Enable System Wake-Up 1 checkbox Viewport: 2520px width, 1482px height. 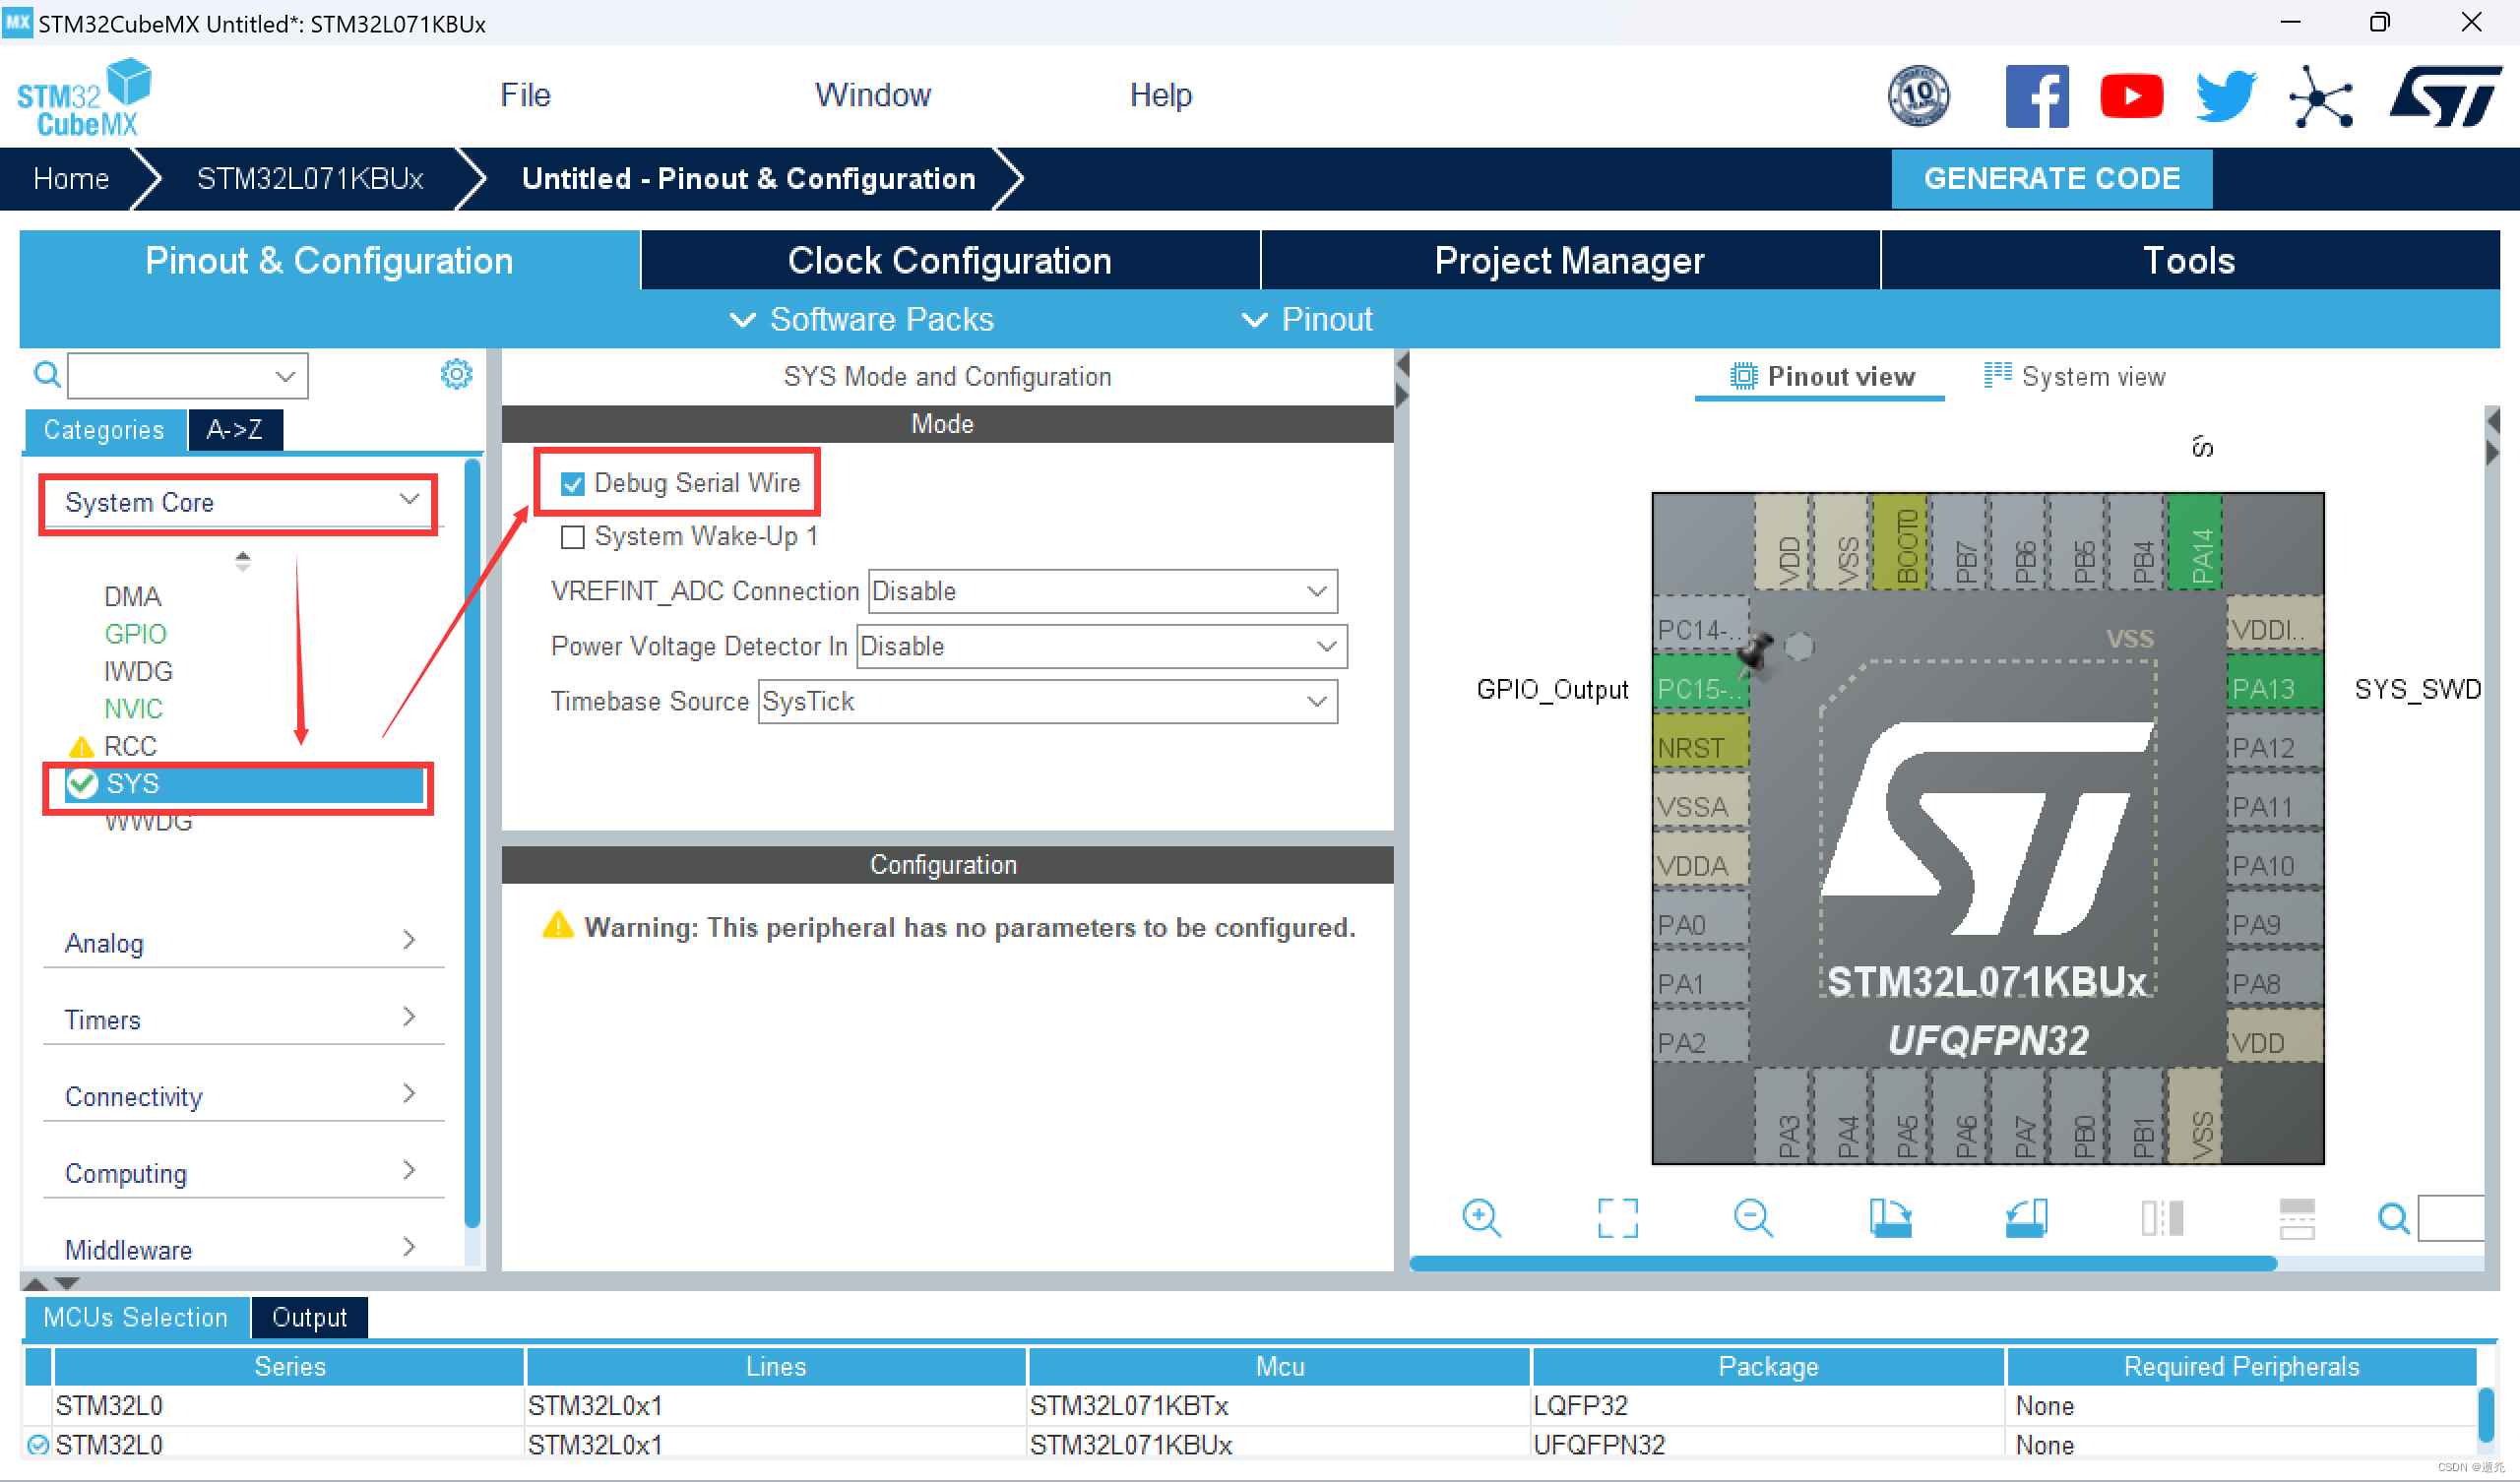572,537
